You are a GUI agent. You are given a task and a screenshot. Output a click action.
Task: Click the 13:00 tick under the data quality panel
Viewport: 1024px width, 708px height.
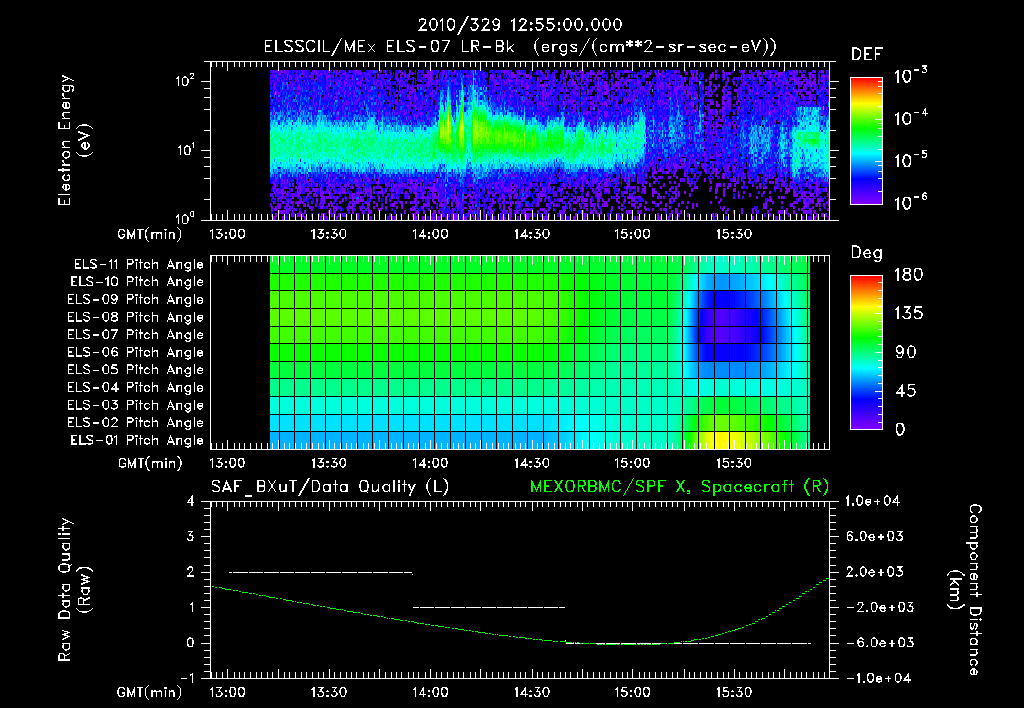(x=227, y=692)
